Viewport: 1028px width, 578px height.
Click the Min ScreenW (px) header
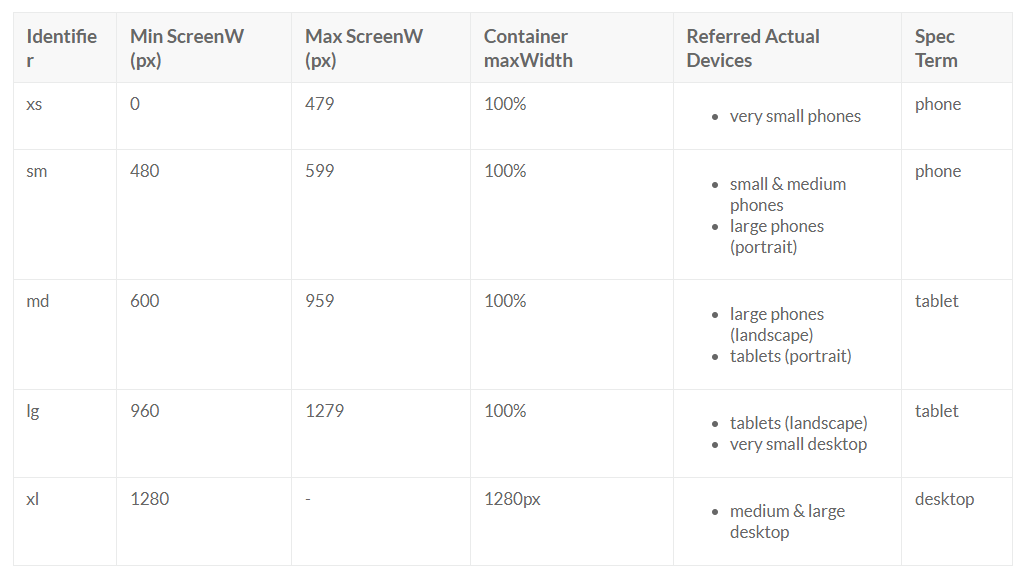click(x=187, y=48)
